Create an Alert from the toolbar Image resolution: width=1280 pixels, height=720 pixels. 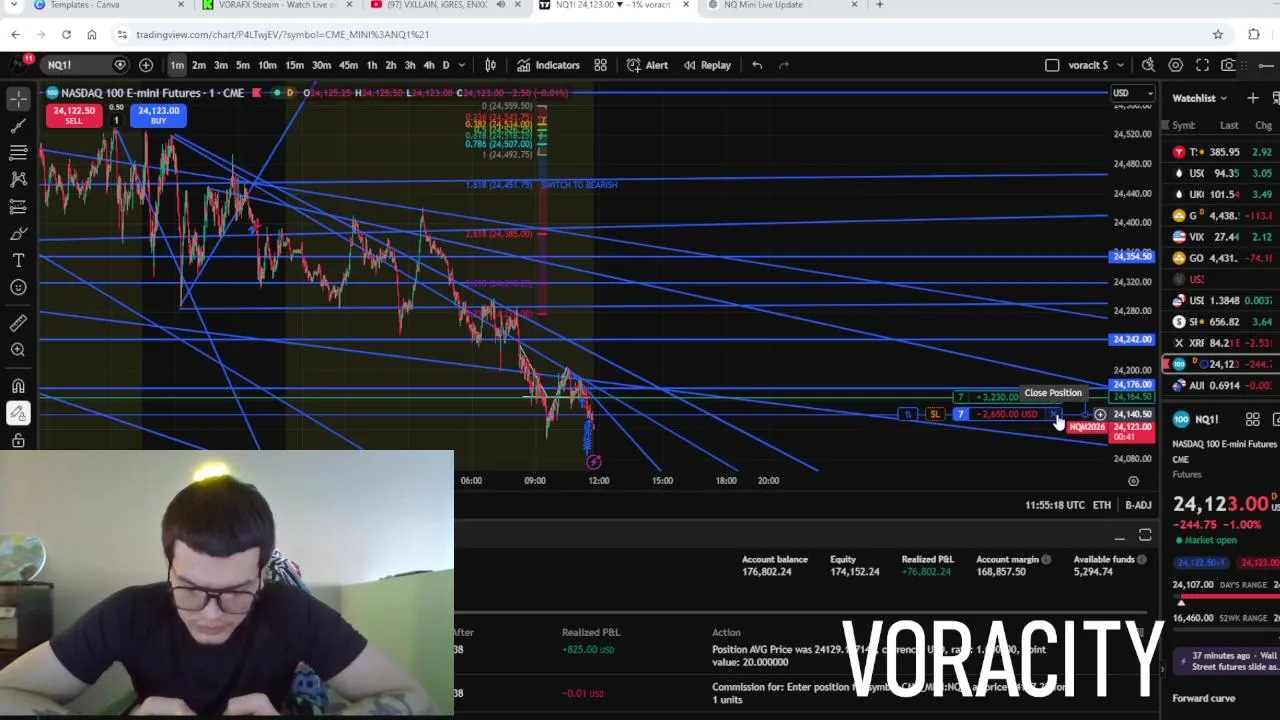point(647,65)
